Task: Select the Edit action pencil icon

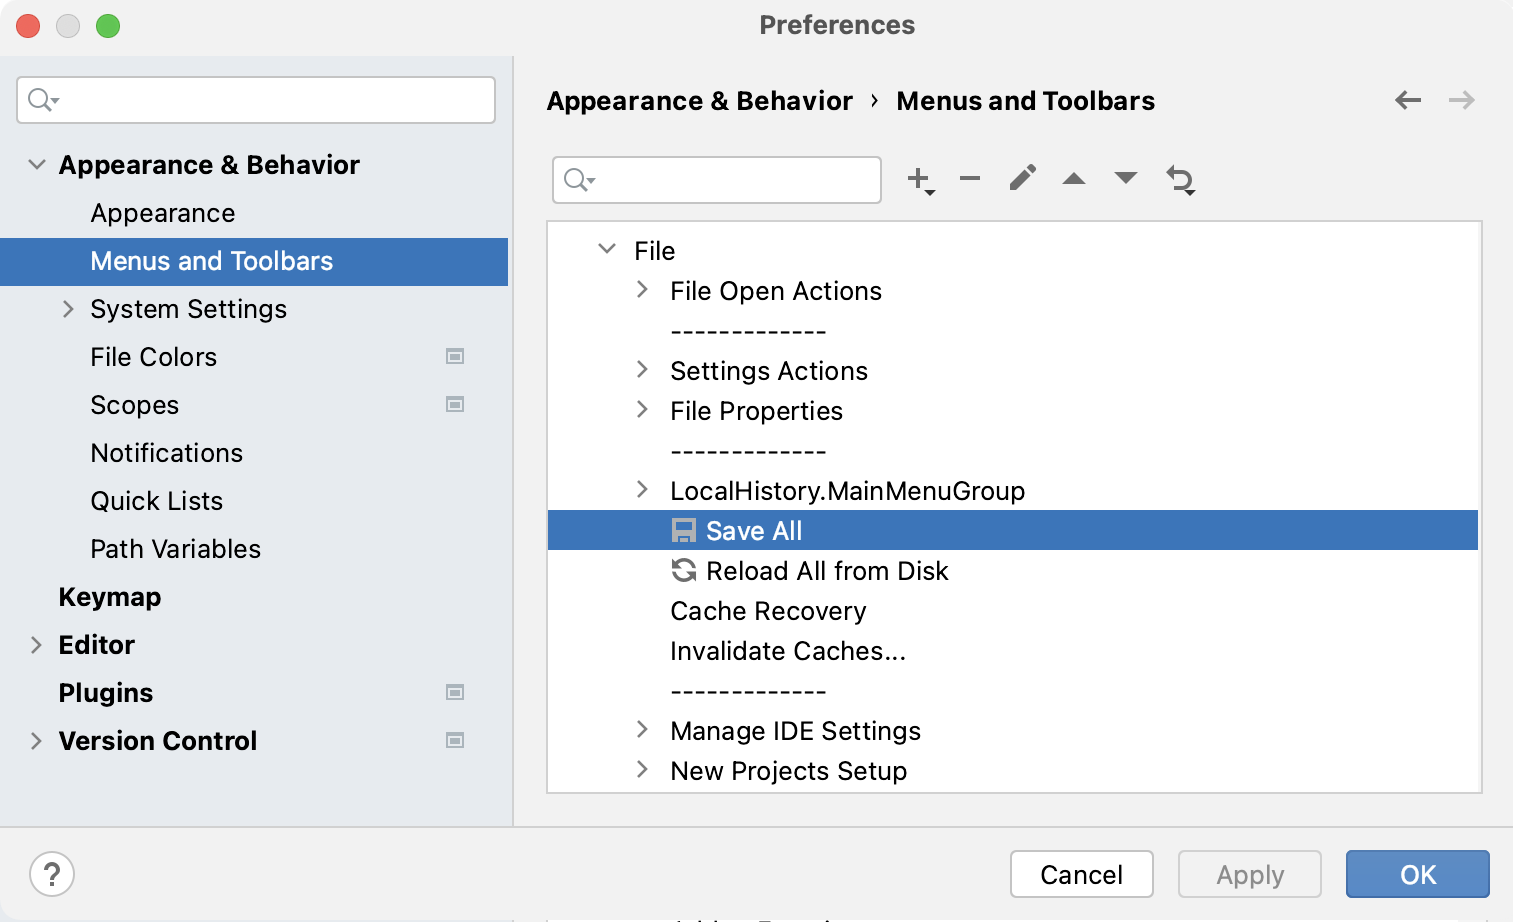Action: pos(1022,179)
